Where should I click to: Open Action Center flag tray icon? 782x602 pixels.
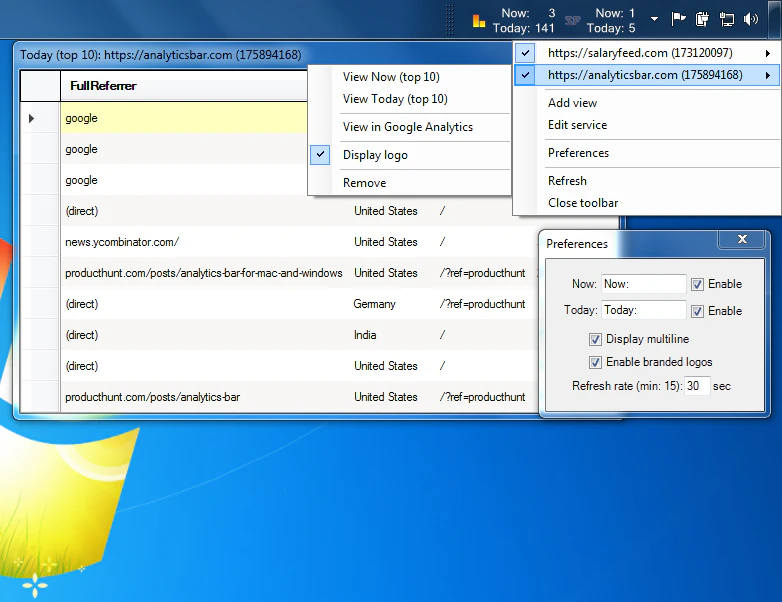pyautogui.click(x=678, y=19)
